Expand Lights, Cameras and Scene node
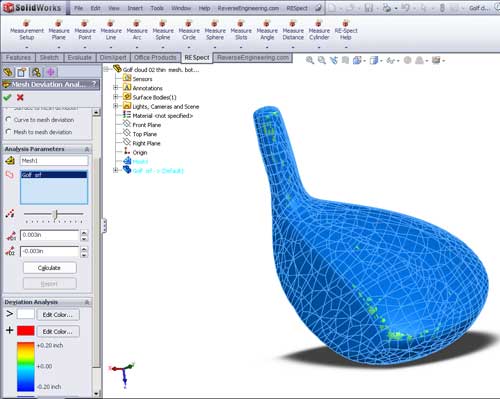The height and width of the screenshot is (399, 500). [x=115, y=106]
